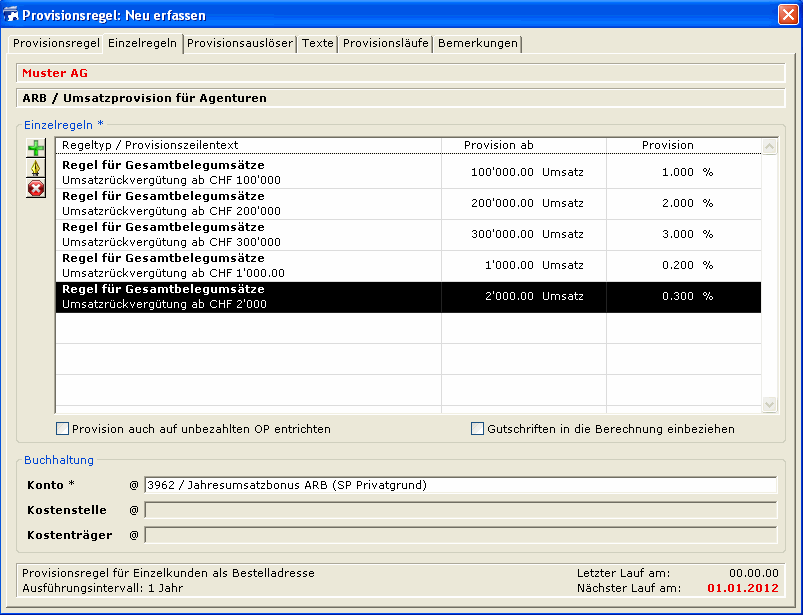This screenshot has width=803, height=615.
Task: Select the rule row ab CHF 100'000
Action: click(250, 173)
